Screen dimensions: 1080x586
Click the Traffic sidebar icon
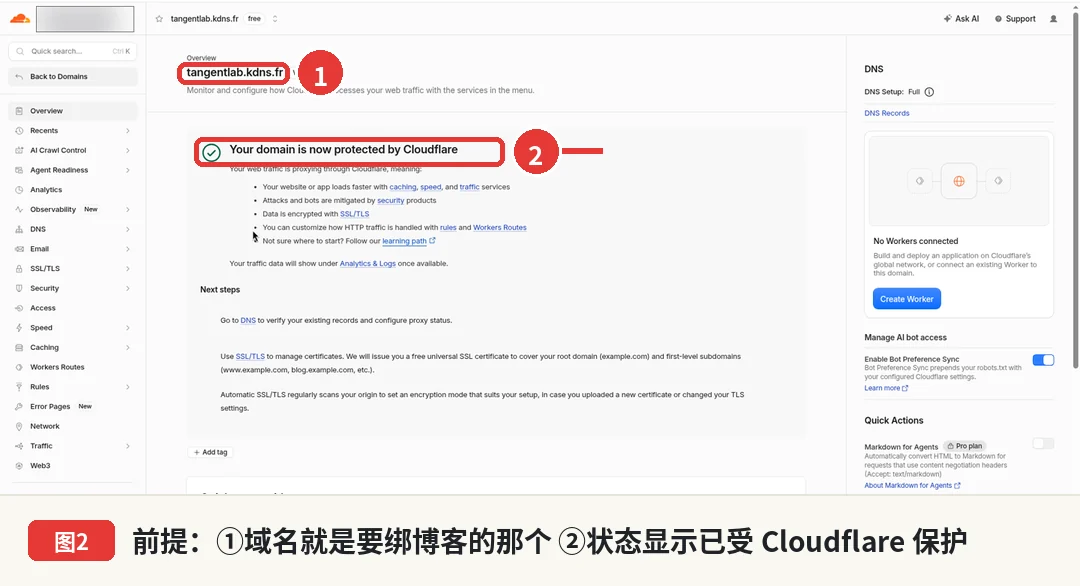pos(19,446)
